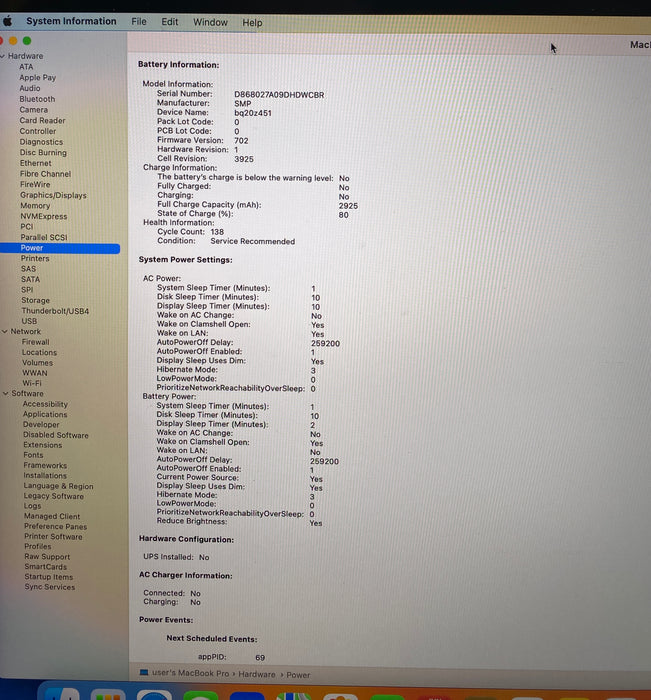The image size is (651, 700).
Task: Select the highlighted Power item
Action: 60,248
